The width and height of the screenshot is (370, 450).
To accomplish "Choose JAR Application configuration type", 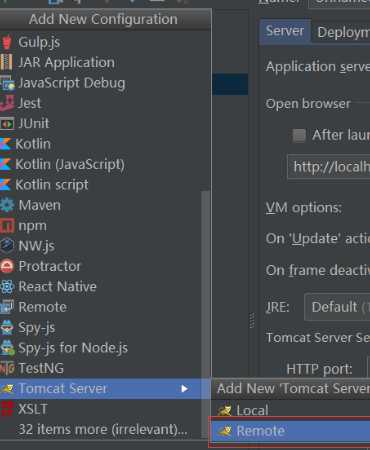I will [x=105, y=62].
